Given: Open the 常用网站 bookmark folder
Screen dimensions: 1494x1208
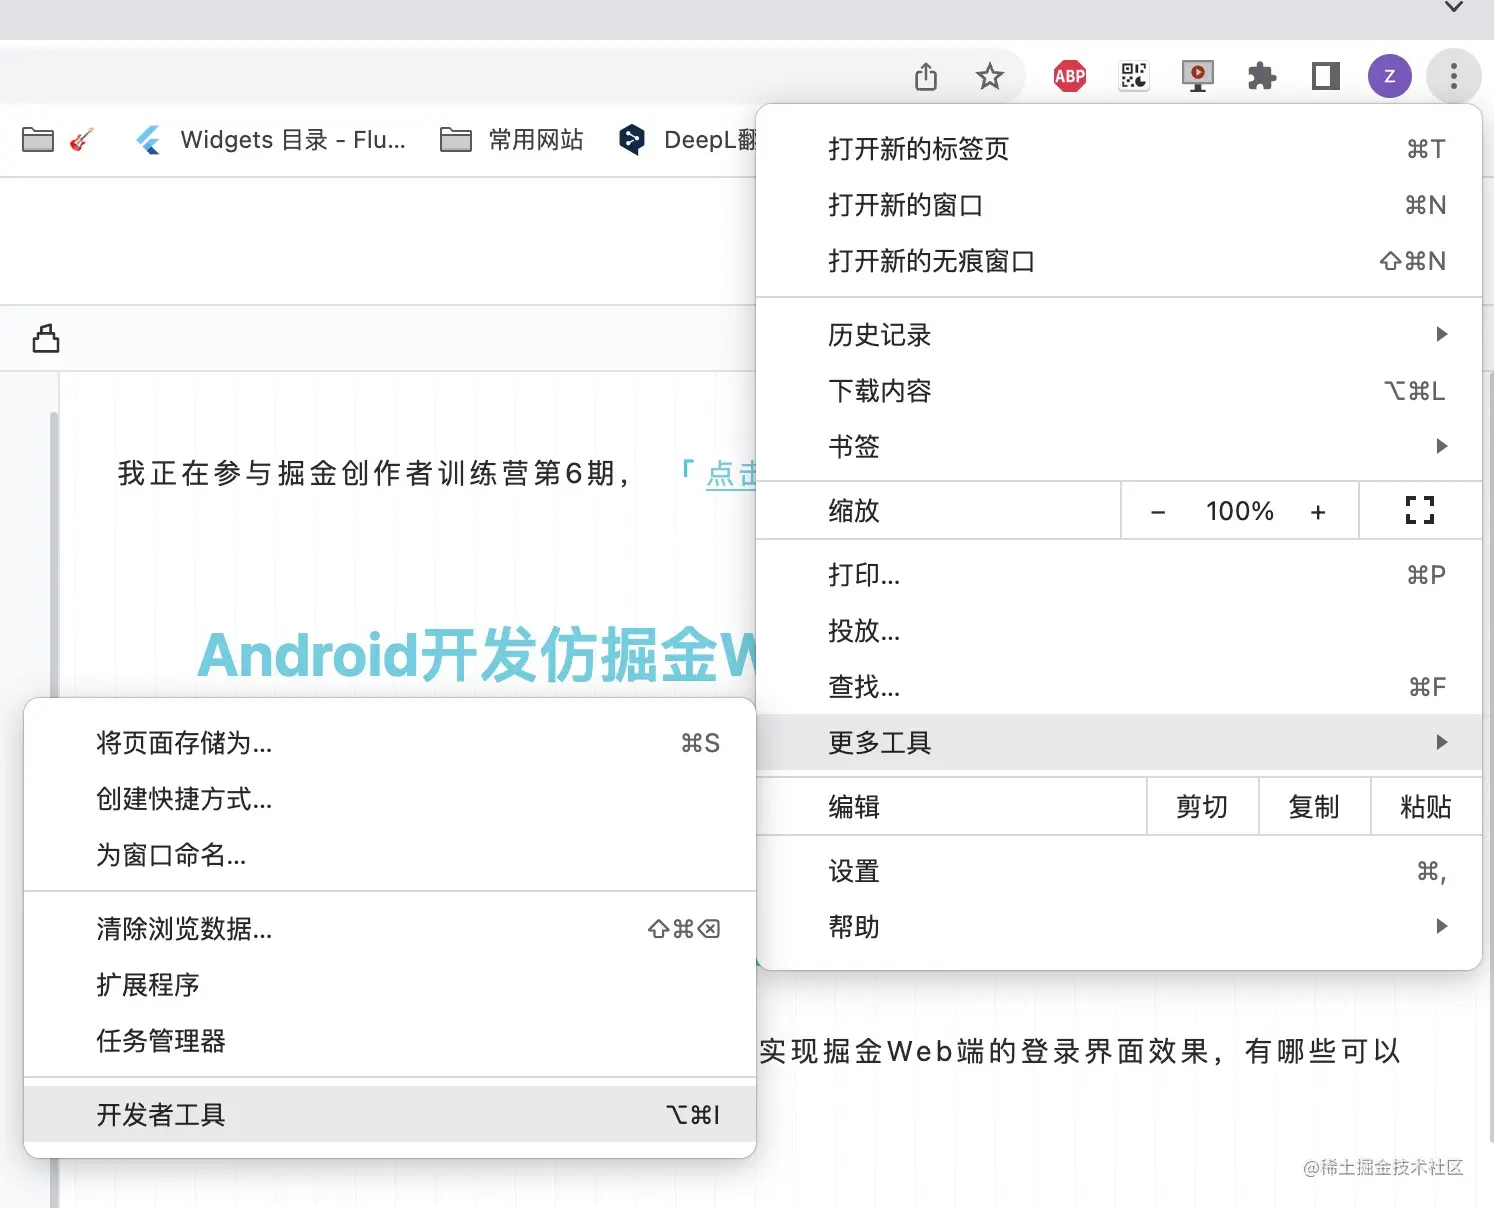Looking at the screenshot, I should coord(512,140).
